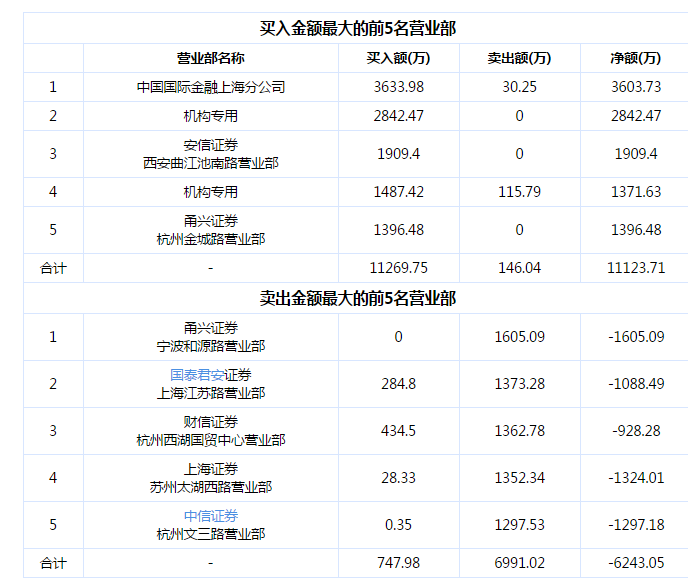Click net amount 2842.47 cell
688x587 pixels.
(x=636, y=116)
